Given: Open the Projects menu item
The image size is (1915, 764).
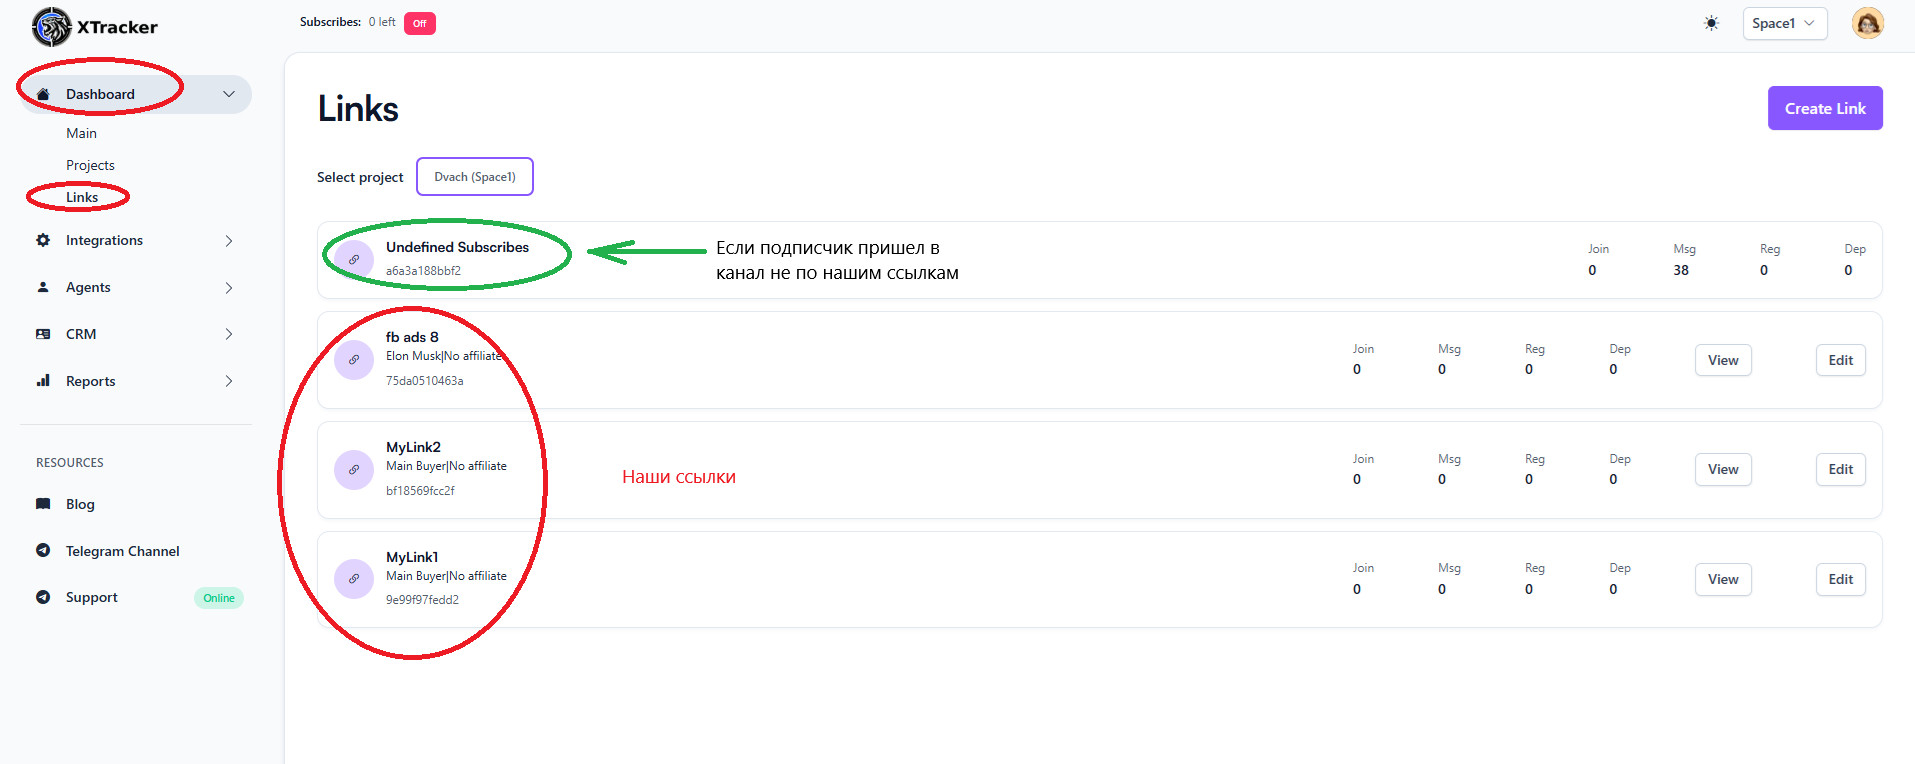Looking at the screenshot, I should pyautogui.click(x=90, y=165).
